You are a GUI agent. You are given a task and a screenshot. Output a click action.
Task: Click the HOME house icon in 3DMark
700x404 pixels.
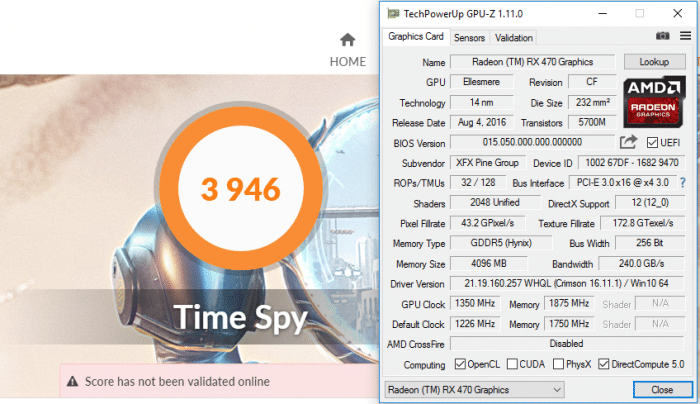point(347,40)
